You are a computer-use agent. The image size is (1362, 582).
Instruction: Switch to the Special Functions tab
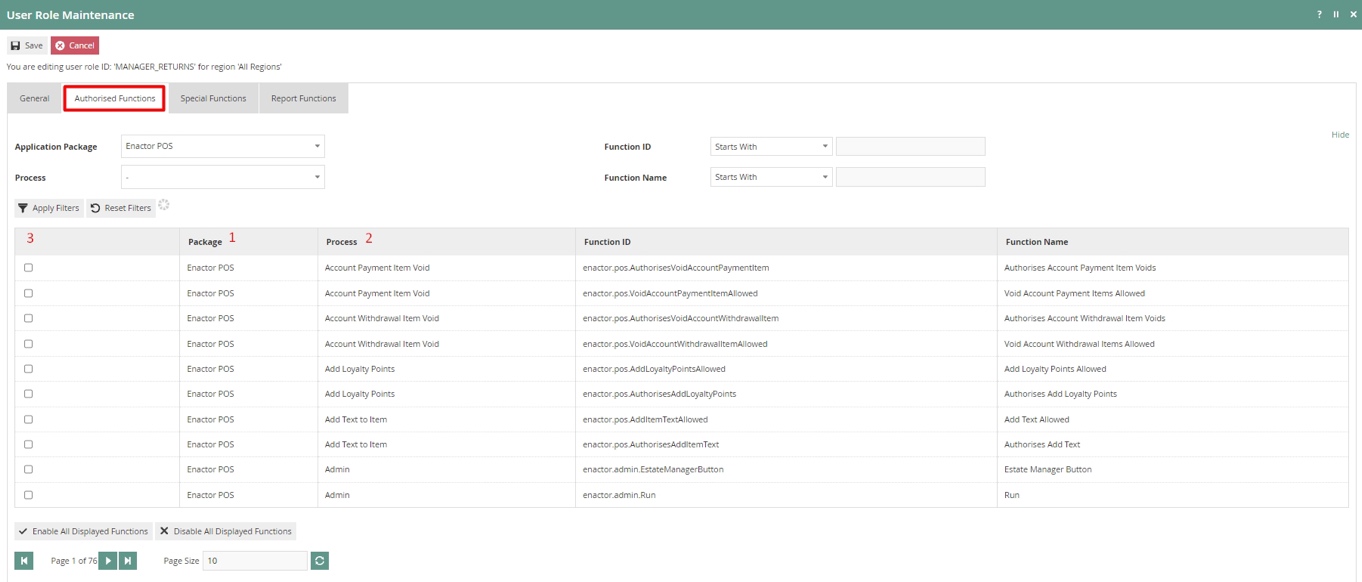pos(213,98)
